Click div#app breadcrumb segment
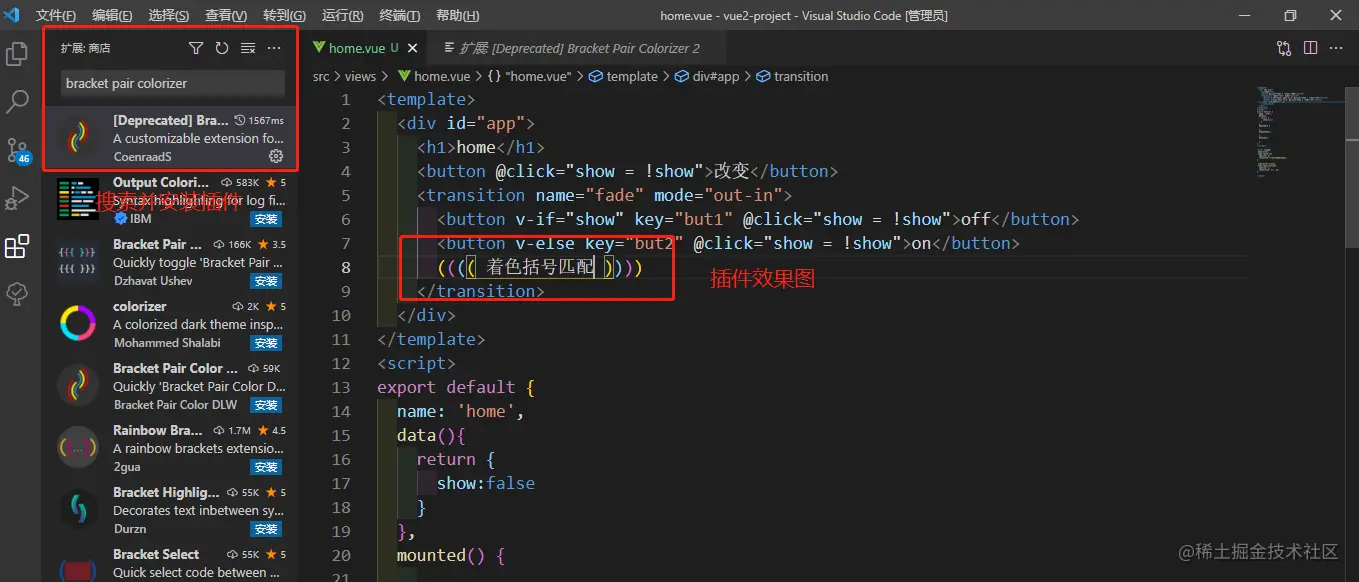 coord(707,76)
